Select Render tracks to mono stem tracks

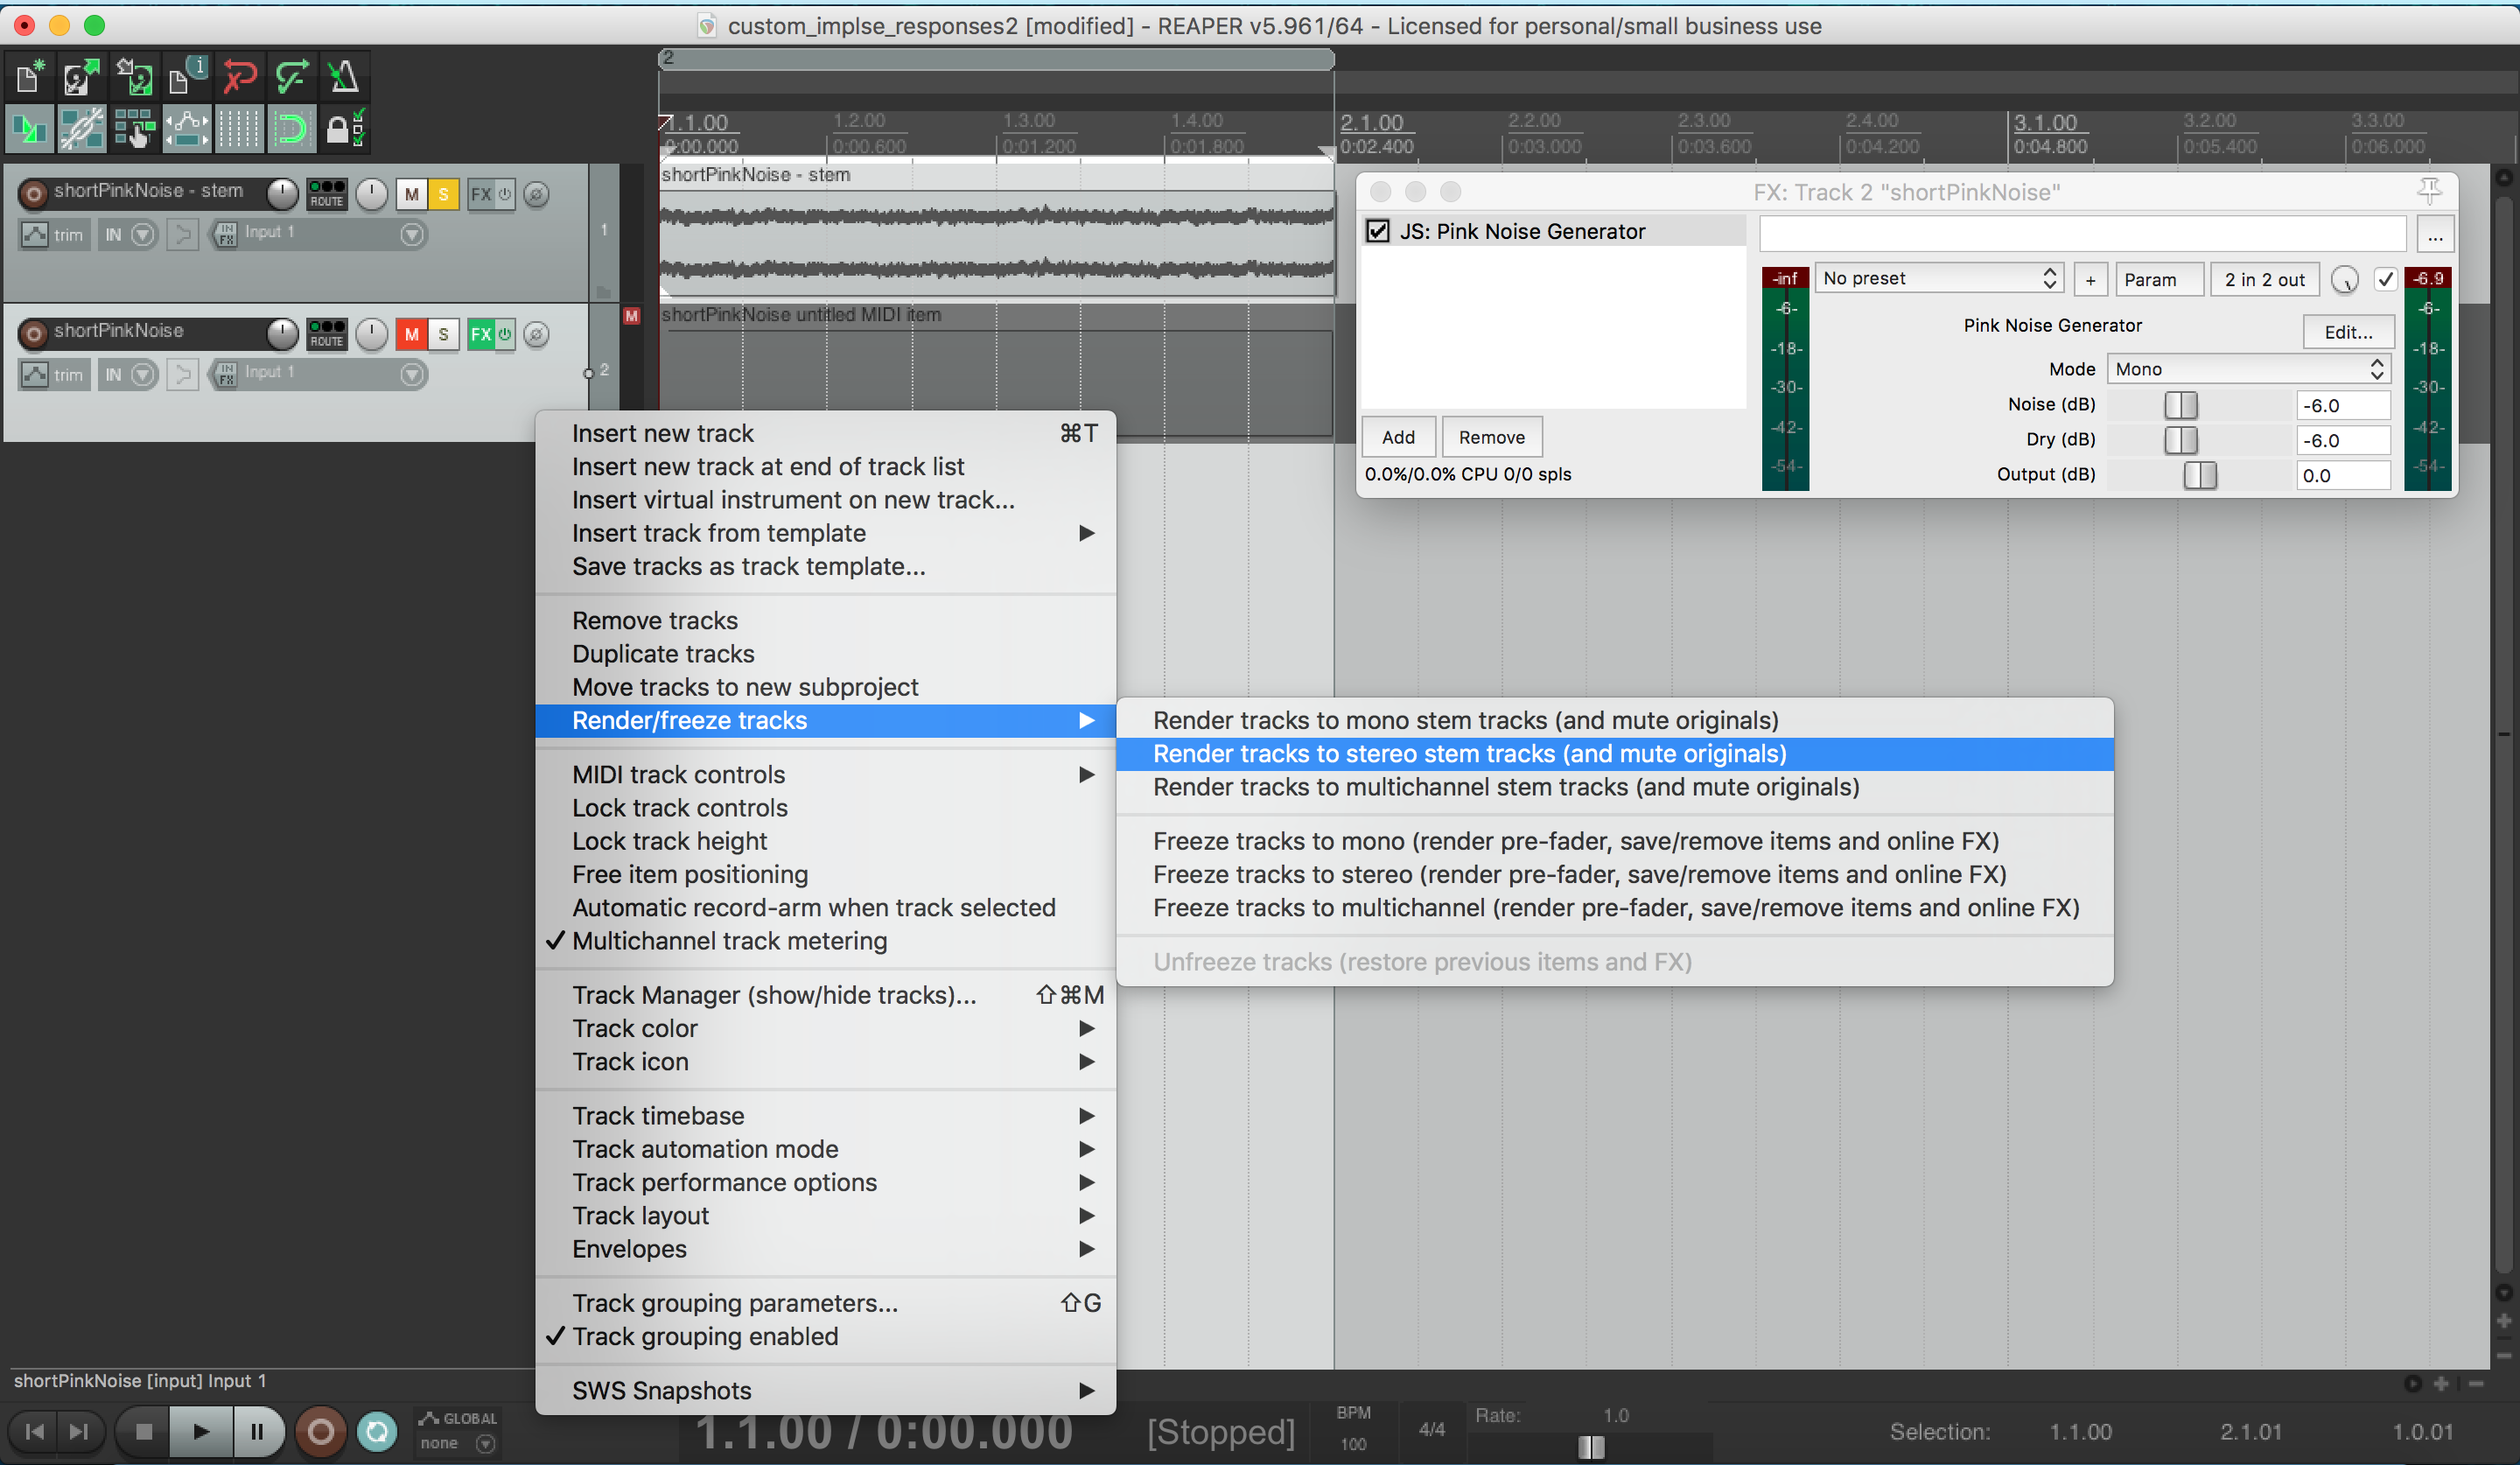tap(1614, 720)
